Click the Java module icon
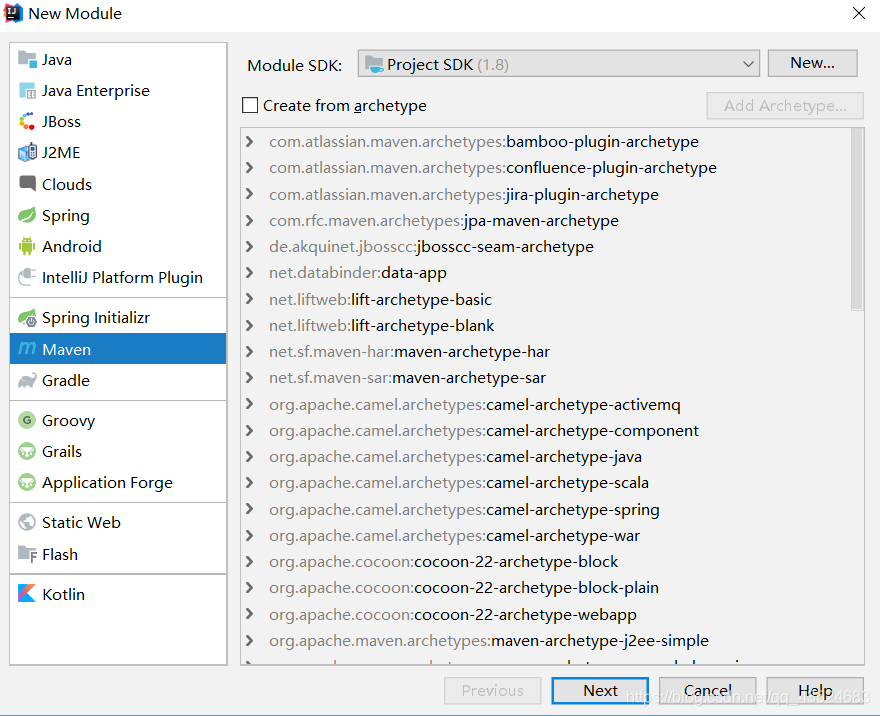 (x=27, y=59)
